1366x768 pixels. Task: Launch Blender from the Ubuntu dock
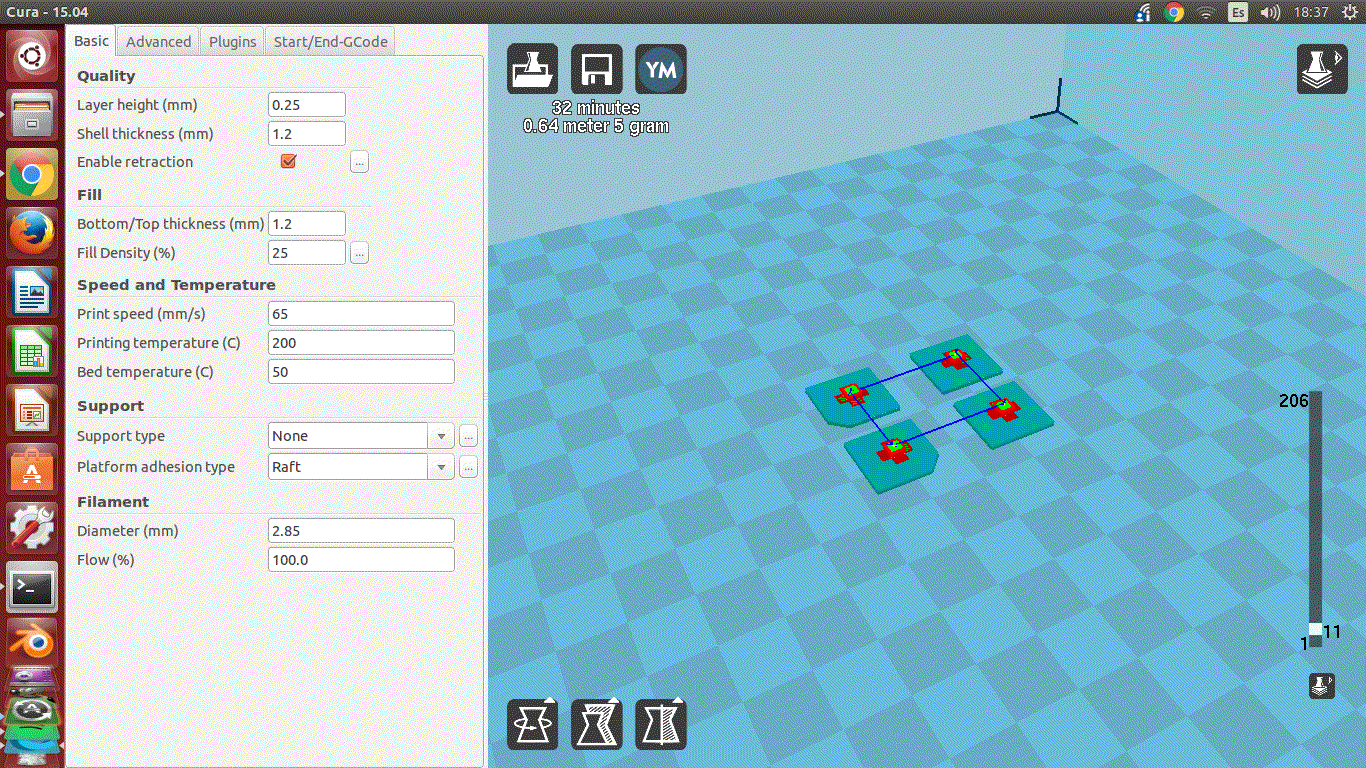31,642
